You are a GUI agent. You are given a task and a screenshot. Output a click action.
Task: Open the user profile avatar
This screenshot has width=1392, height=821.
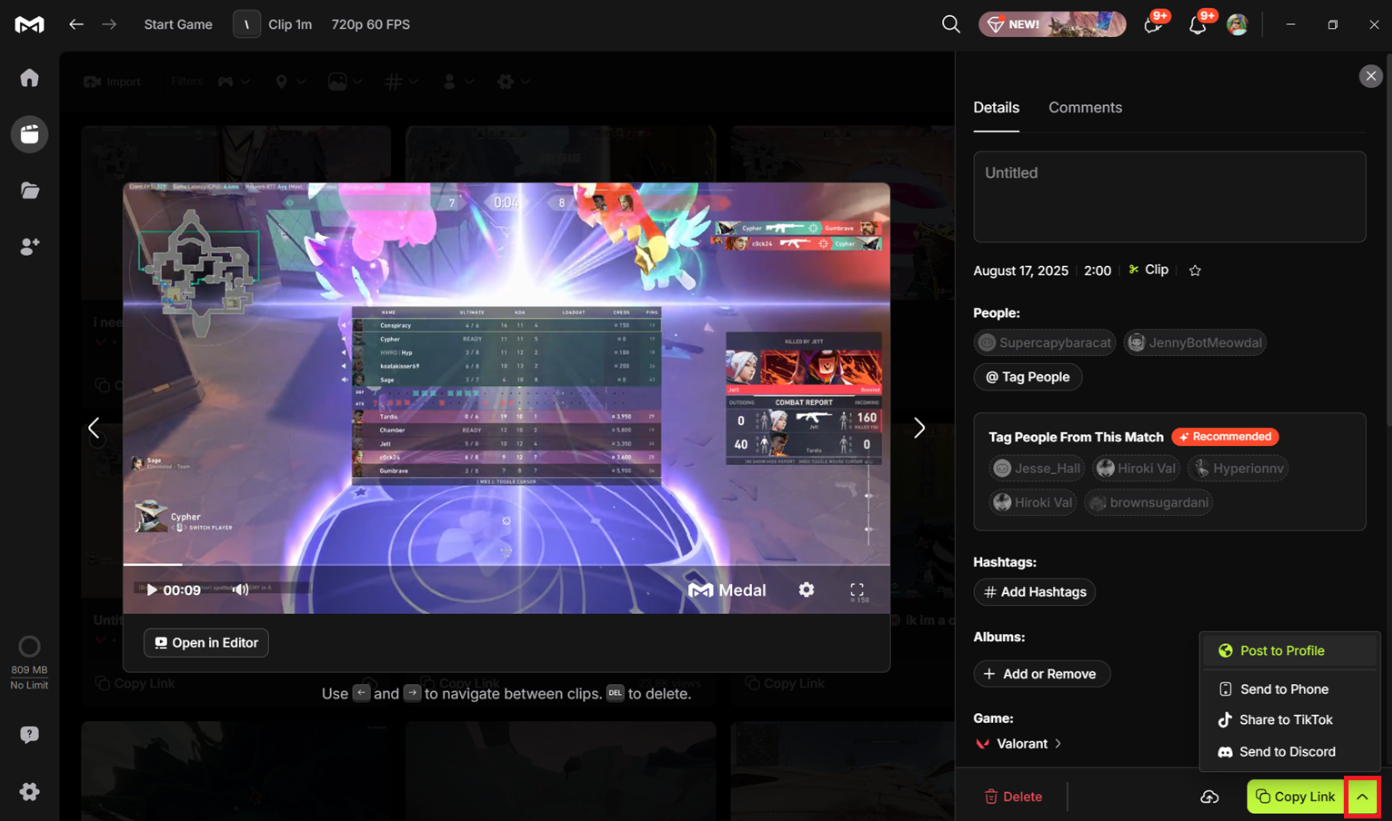tap(1238, 24)
